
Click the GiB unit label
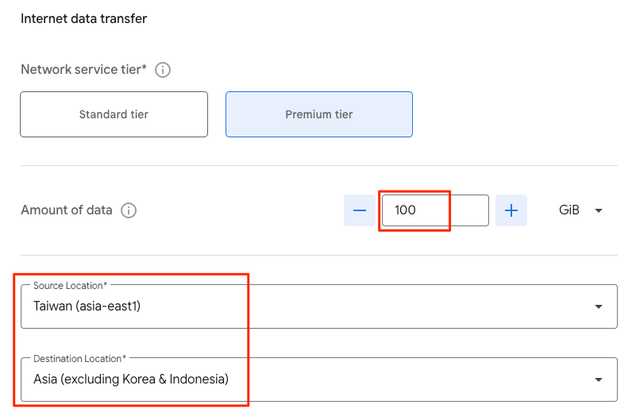click(569, 211)
